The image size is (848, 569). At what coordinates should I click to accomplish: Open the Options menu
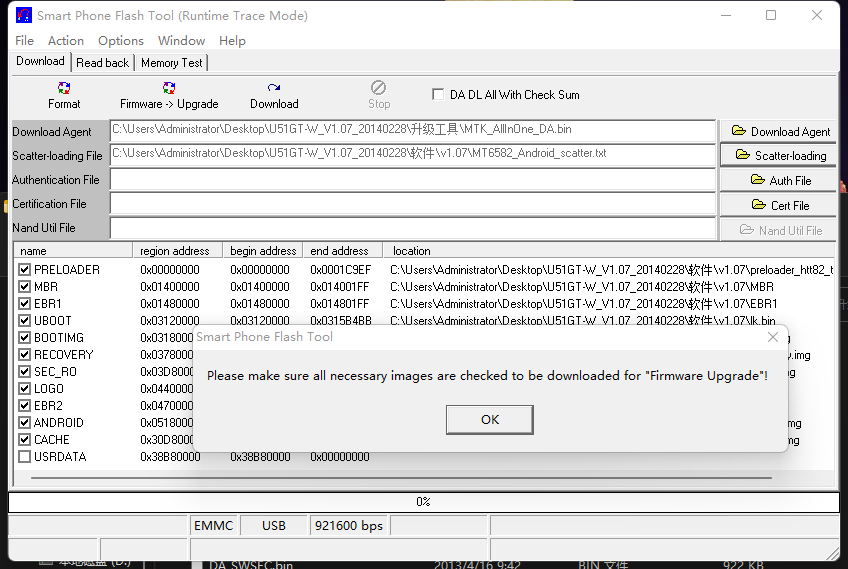pyautogui.click(x=121, y=40)
